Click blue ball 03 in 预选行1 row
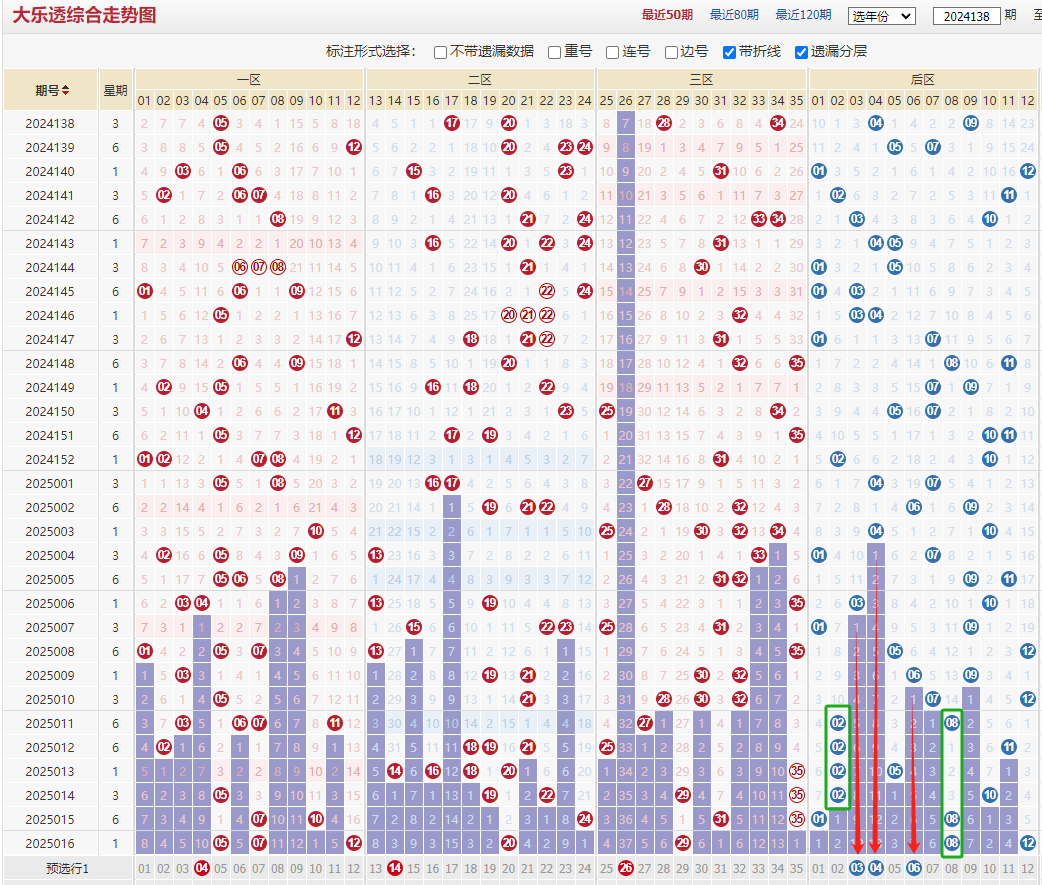This screenshot has width=1042, height=885. tap(857, 868)
